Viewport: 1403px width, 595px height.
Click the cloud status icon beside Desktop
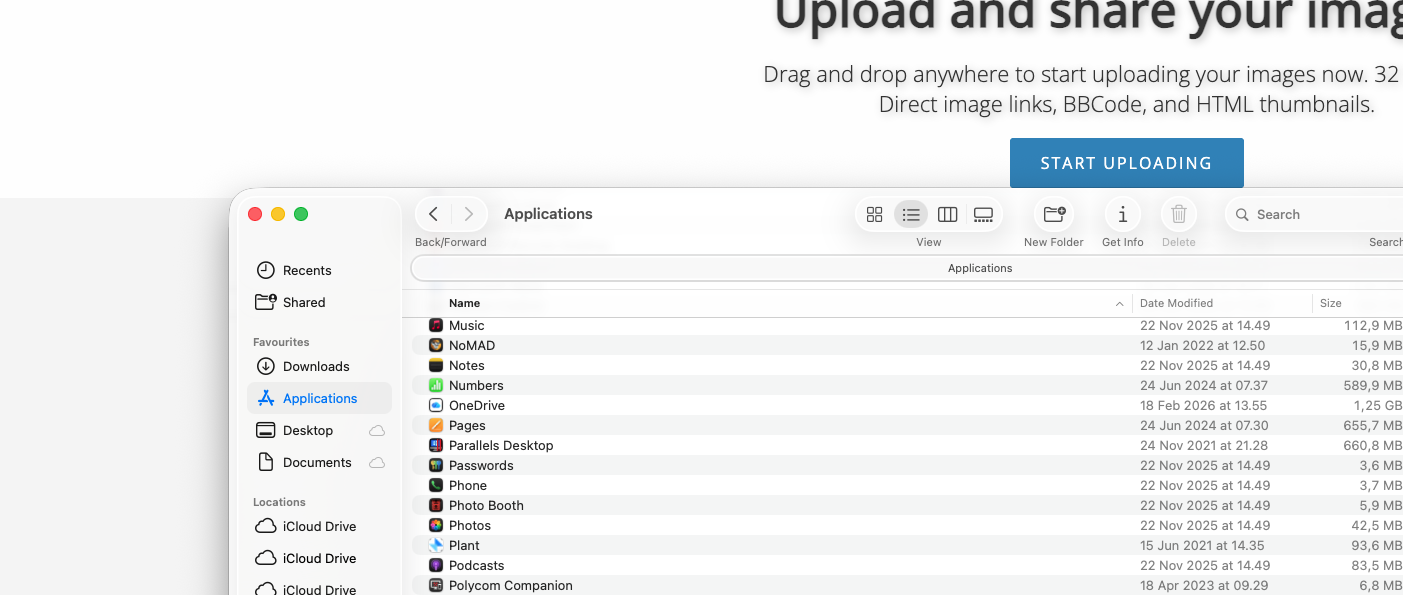377,431
